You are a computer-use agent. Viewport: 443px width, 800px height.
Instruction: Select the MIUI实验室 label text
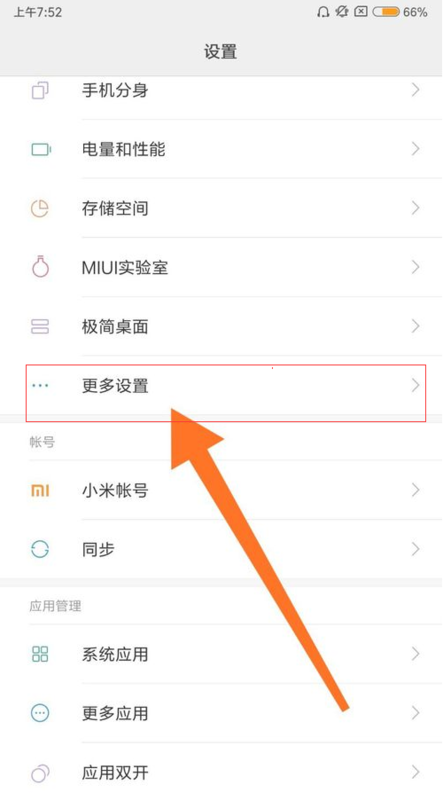tap(125, 267)
